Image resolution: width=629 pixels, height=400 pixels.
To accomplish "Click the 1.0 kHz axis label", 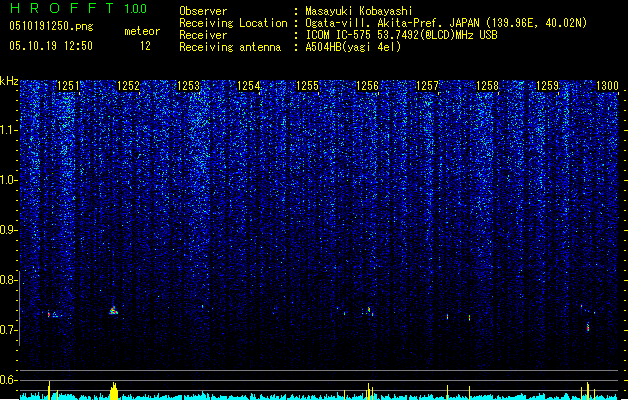I will tap(8, 180).
